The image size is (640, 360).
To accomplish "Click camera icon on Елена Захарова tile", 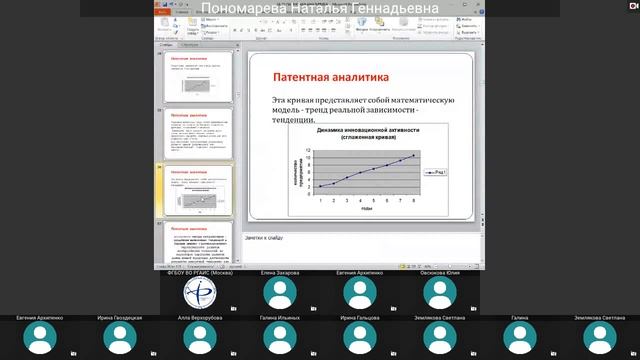I will point(313,309).
